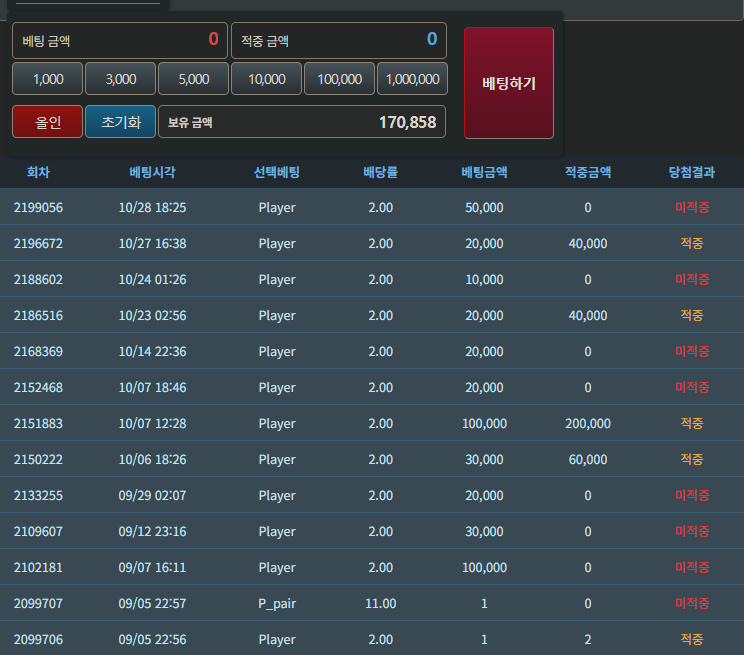This screenshot has height=655, width=744.
Task: Click bet time 10/24 01:26
Action: (152, 280)
